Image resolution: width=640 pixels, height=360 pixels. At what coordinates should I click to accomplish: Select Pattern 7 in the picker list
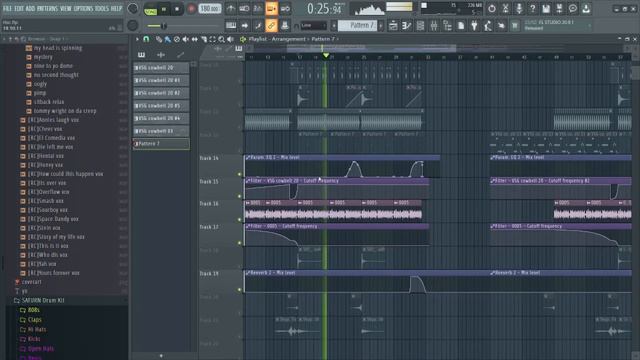(x=161, y=144)
